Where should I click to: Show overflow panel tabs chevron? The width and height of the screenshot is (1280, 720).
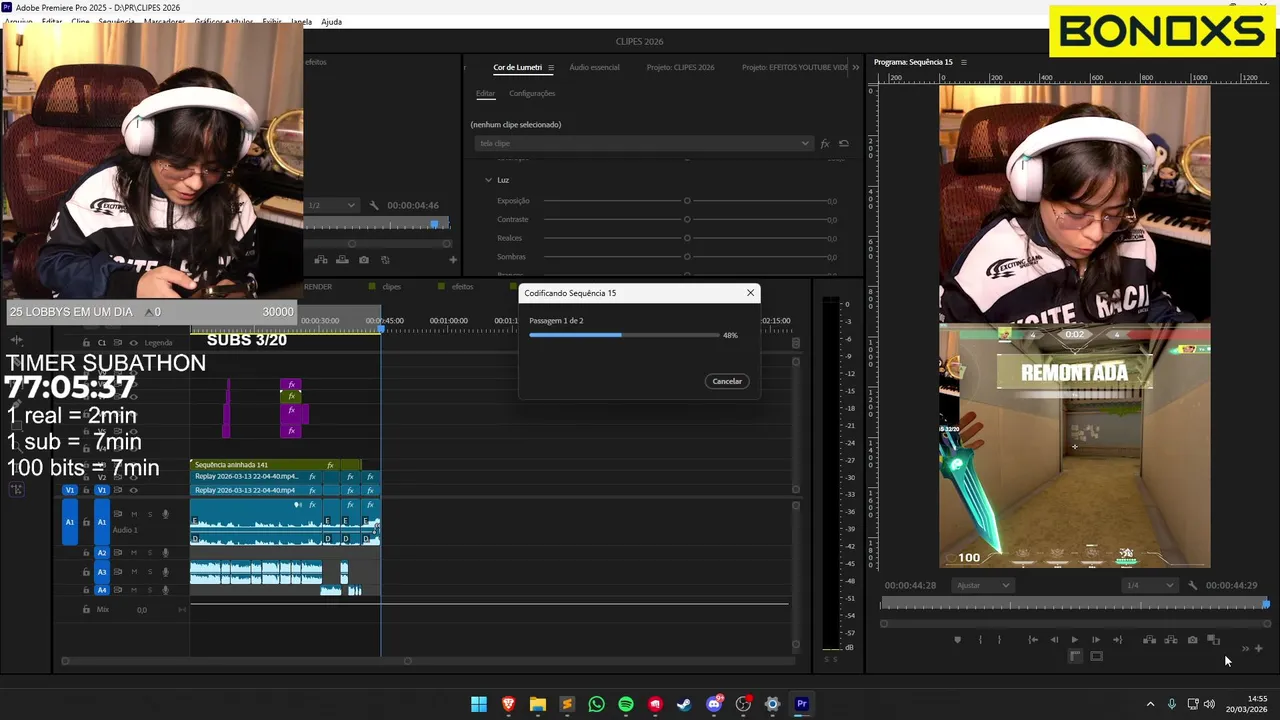(856, 68)
